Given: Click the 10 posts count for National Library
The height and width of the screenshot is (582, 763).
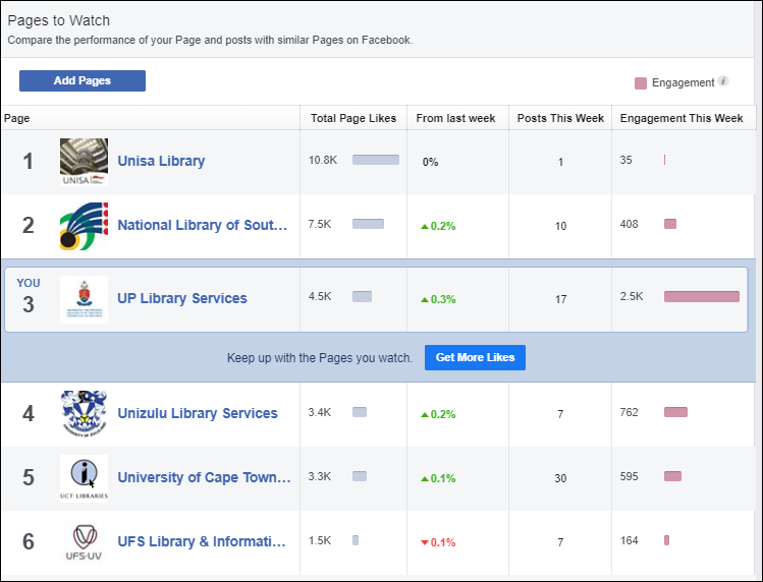Looking at the screenshot, I should tap(561, 226).
